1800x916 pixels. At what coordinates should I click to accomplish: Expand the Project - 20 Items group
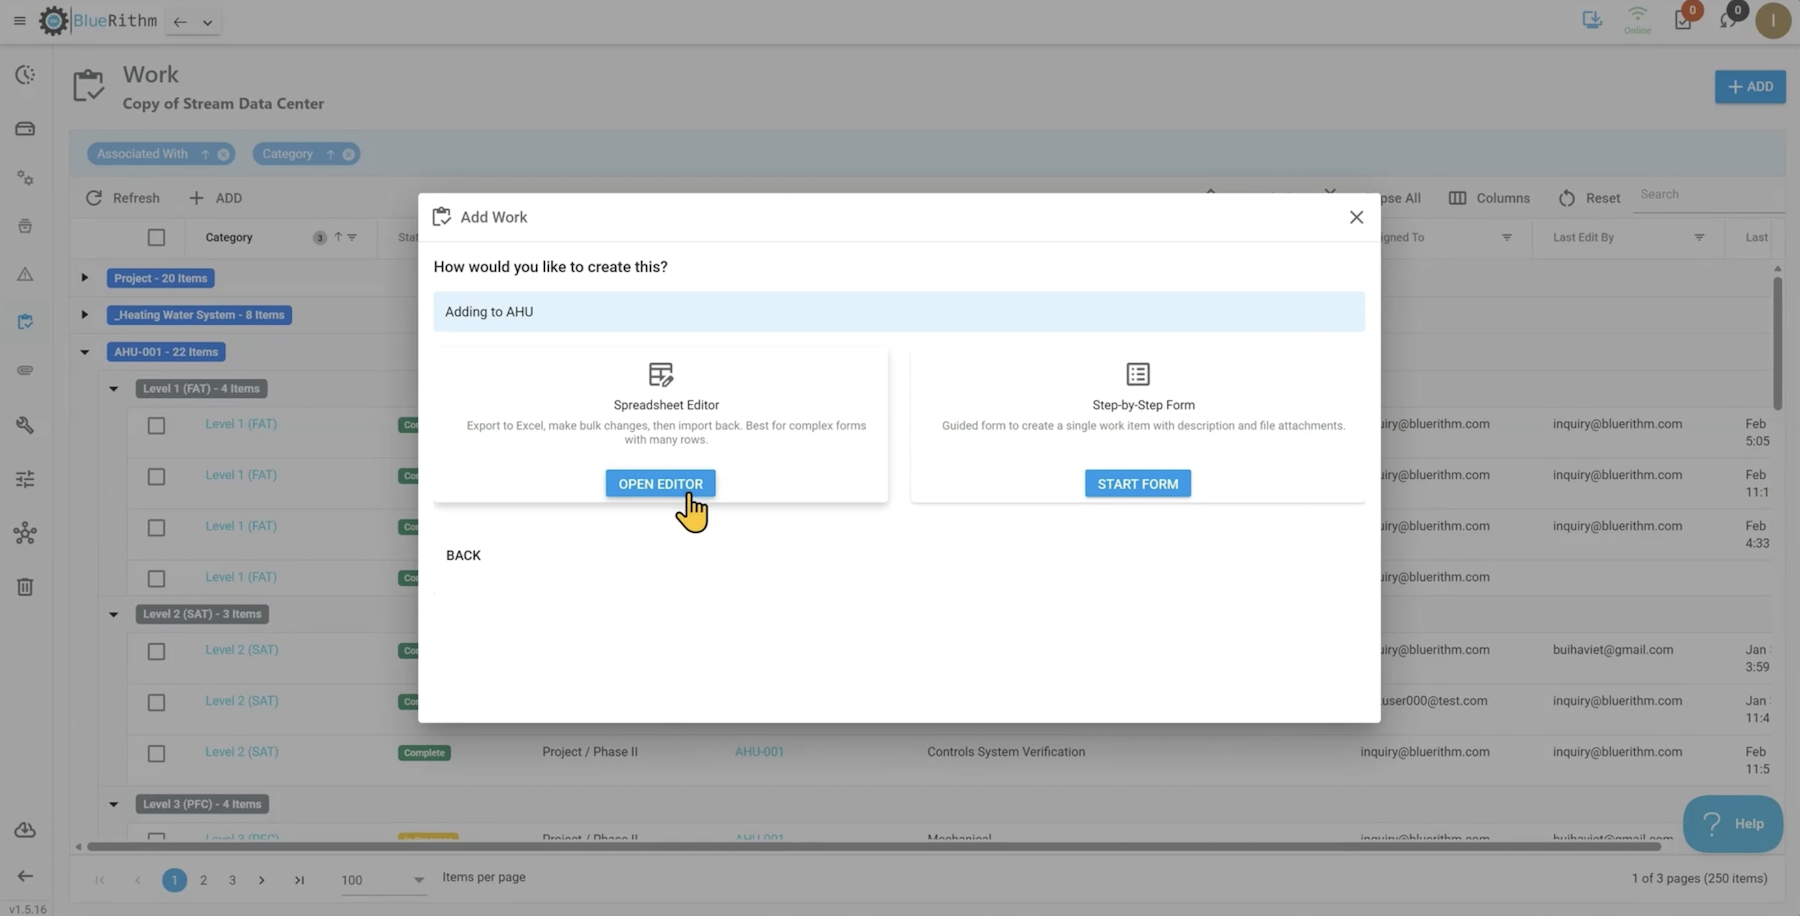pos(85,278)
